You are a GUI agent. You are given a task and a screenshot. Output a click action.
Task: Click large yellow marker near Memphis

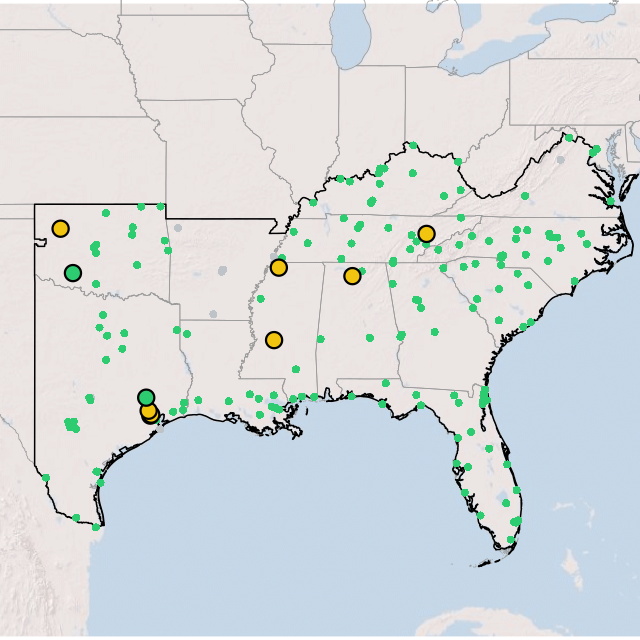tap(279, 268)
